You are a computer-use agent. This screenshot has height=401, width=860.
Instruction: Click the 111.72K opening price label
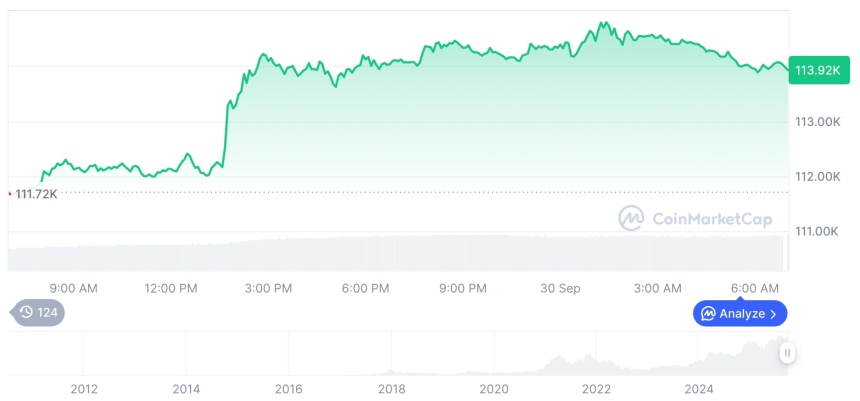point(37,193)
